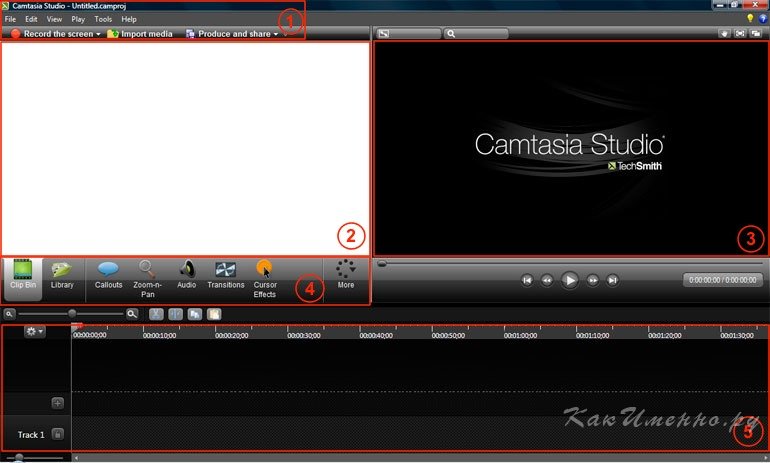Click the step forward button
Viewport: 770px width, 463px height.
pyautogui.click(x=593, y=280)
